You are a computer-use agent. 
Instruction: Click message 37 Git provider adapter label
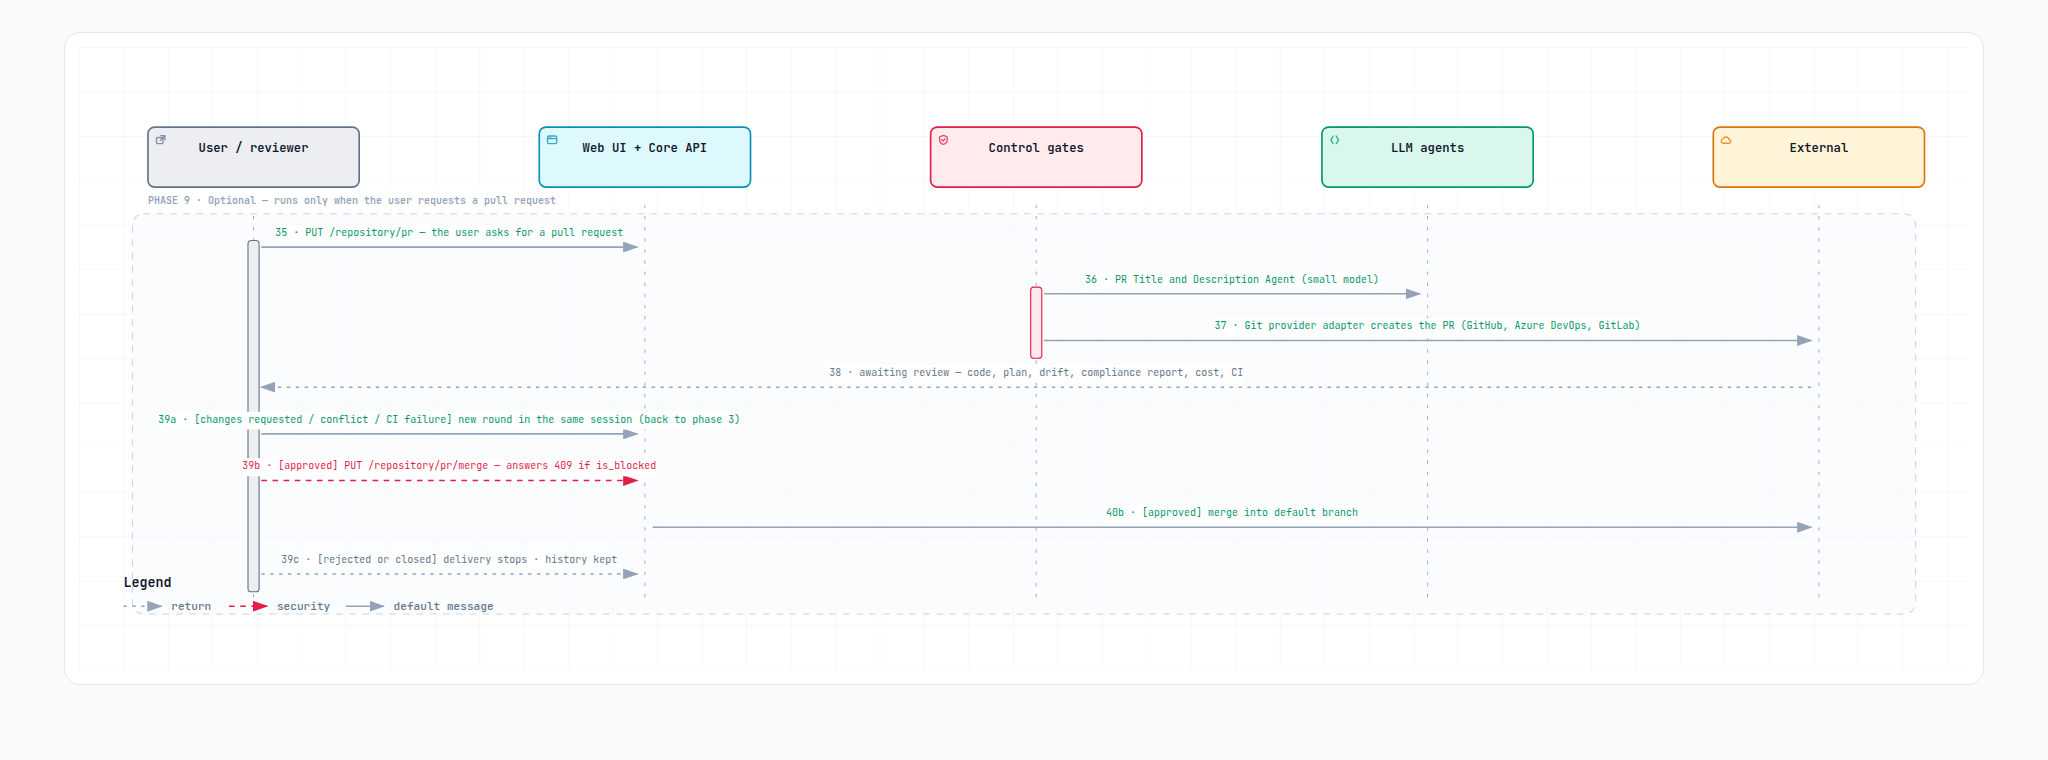point(1427,325)
